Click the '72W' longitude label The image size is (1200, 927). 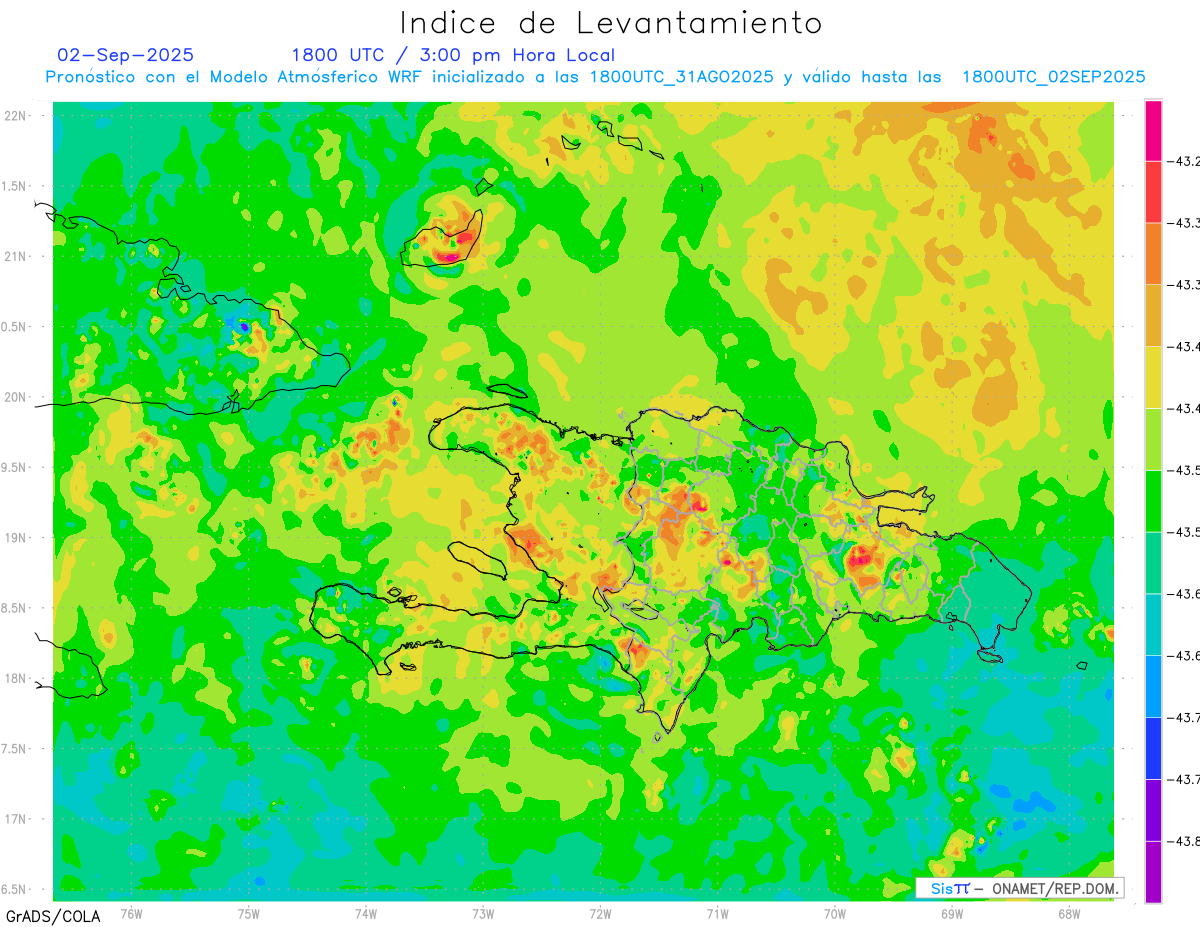tap(600, 913)
